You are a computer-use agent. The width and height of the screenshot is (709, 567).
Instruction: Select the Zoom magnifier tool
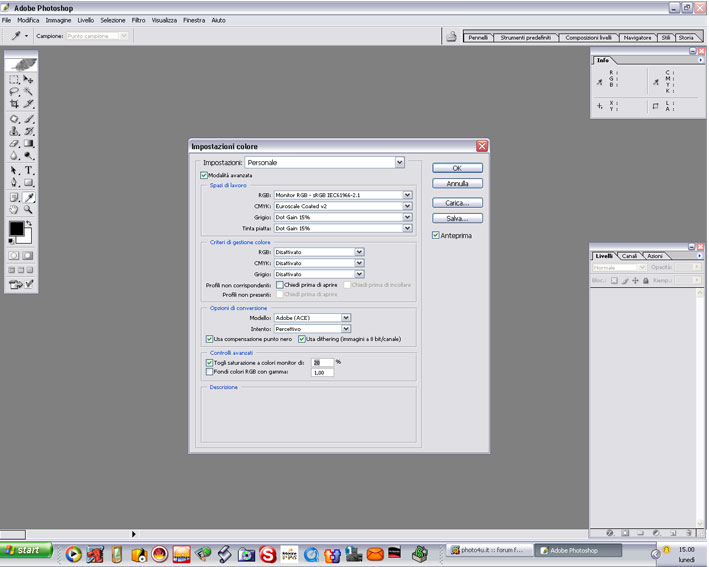pos(29,210)
